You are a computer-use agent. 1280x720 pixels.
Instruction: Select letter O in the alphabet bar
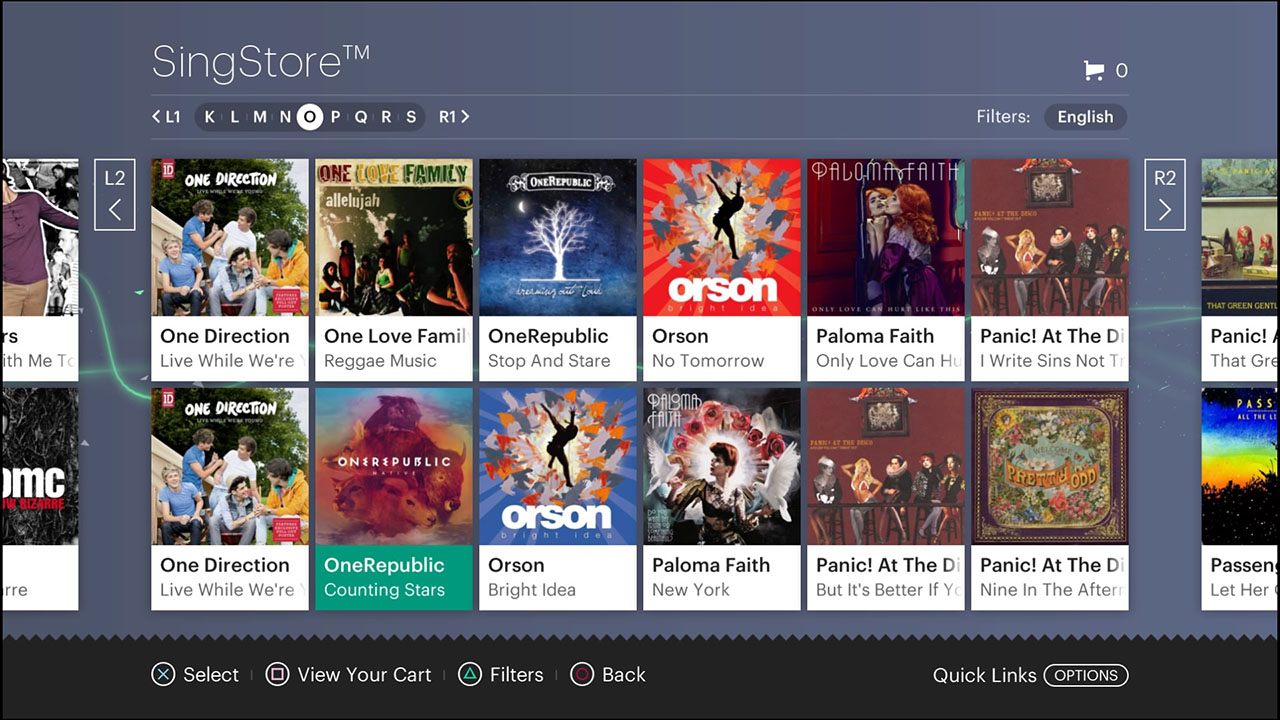coord(310,117)
